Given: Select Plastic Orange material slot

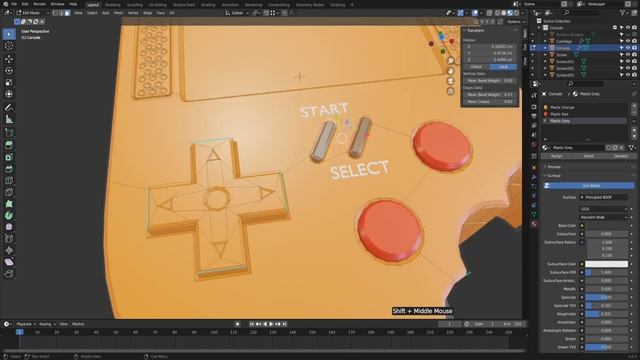Looking at the screenshot, I should tap(584, 107).
